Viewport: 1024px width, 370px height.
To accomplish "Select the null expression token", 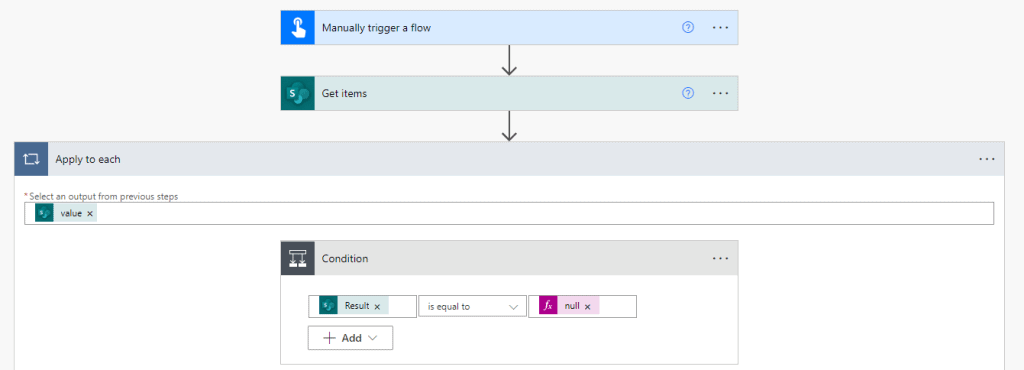I will pyautogui.click(x=569, y=306).
